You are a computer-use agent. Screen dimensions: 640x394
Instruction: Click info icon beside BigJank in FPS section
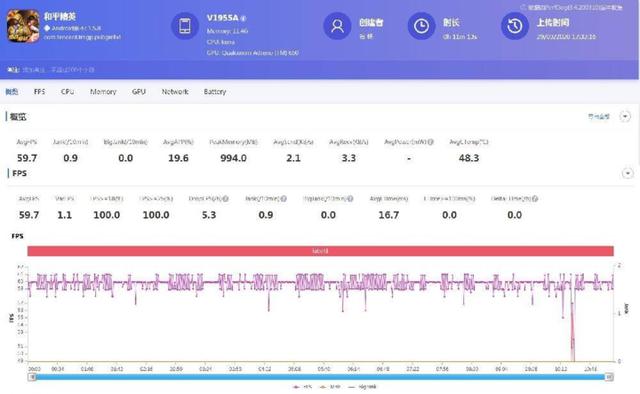[x=350, y=198]
